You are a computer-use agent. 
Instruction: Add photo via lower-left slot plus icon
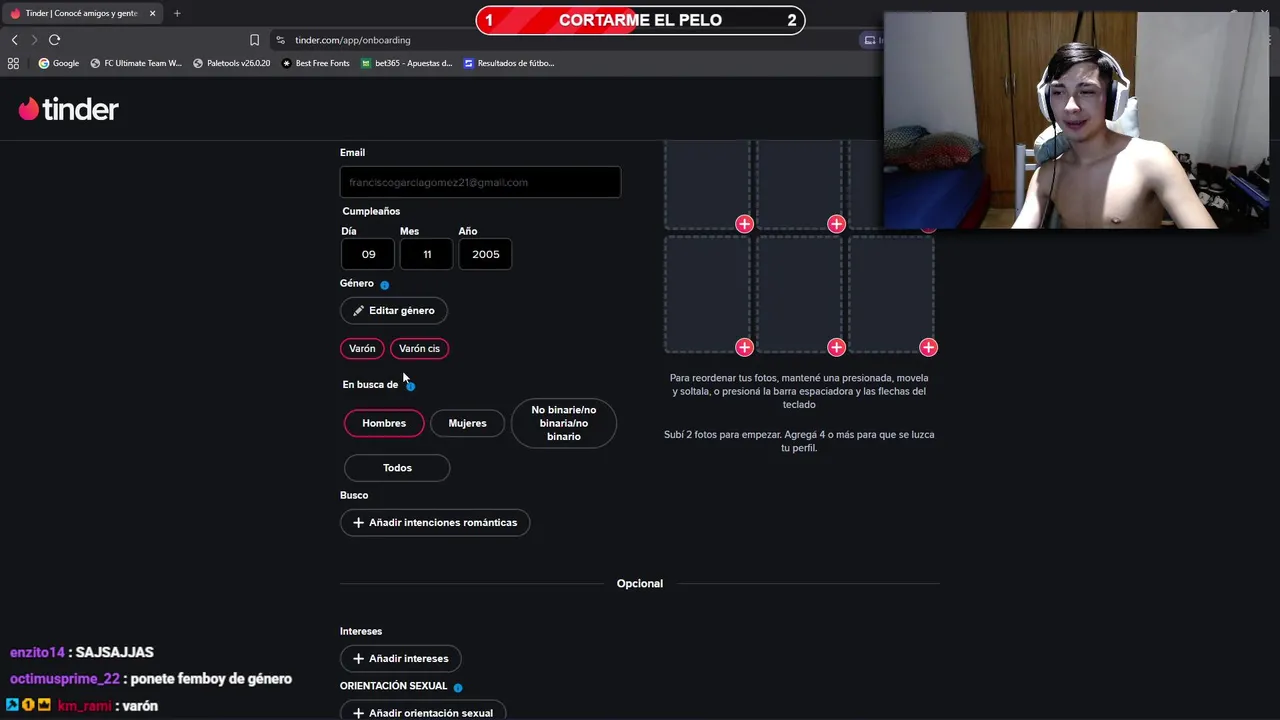(x=744, y=347)
